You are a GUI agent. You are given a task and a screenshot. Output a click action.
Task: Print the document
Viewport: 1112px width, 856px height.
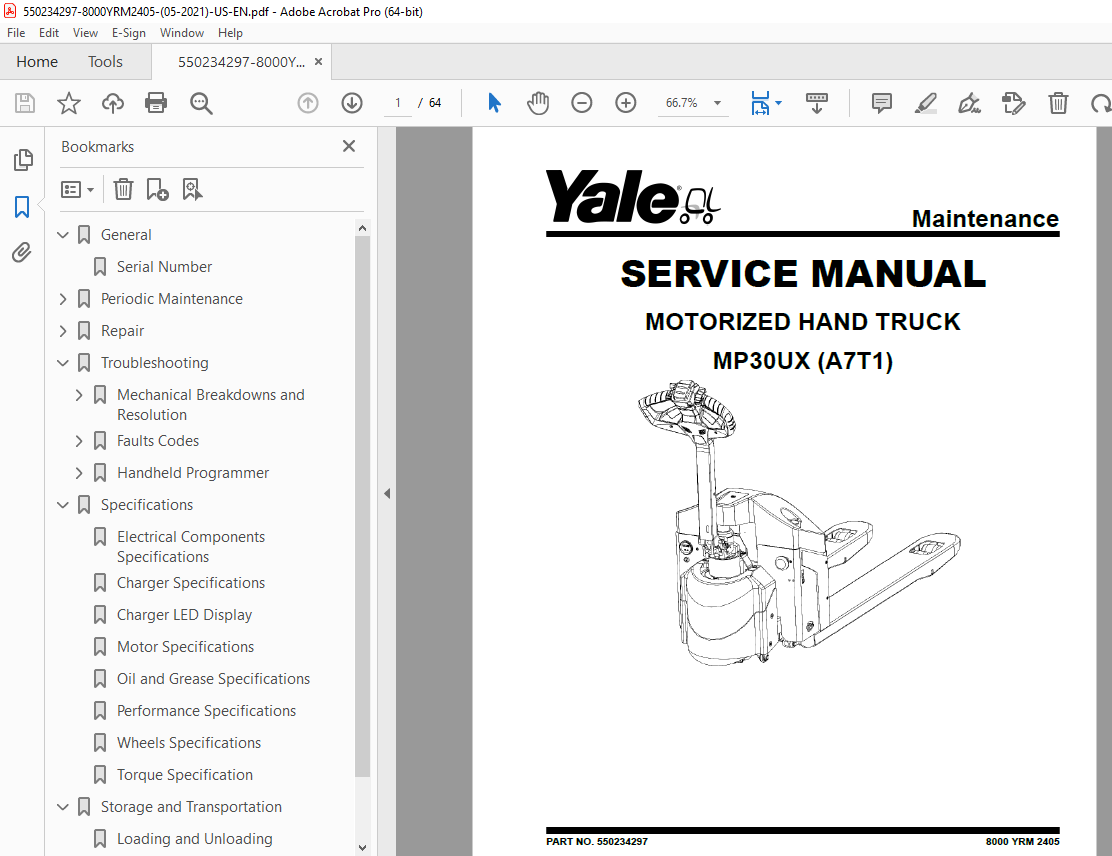pos(156,104)
